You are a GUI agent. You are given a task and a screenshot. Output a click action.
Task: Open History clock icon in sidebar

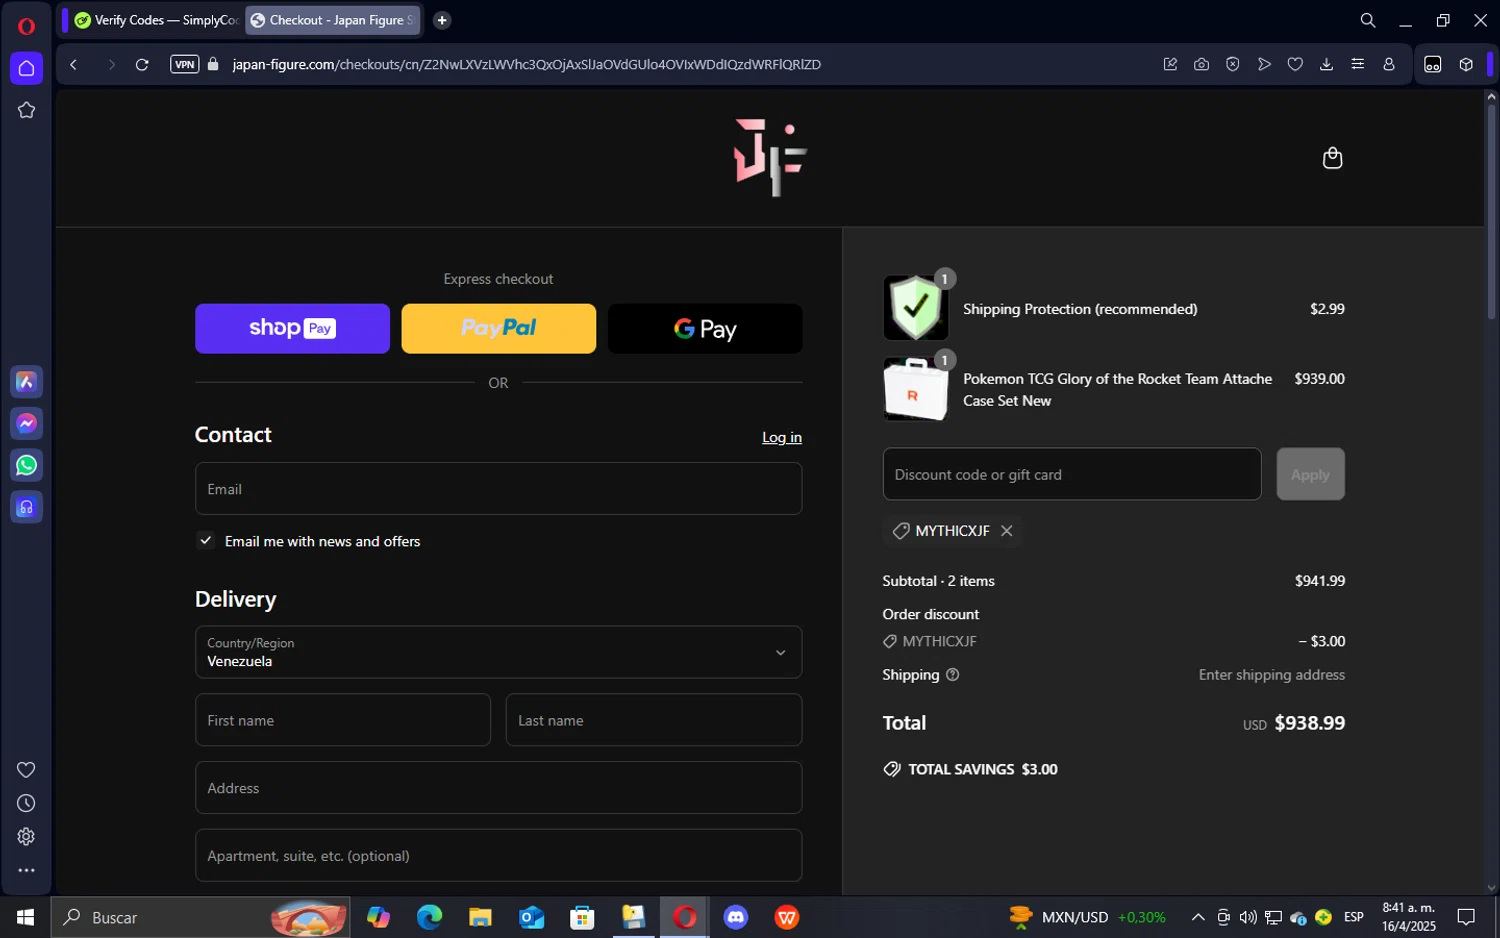[27, 803]
